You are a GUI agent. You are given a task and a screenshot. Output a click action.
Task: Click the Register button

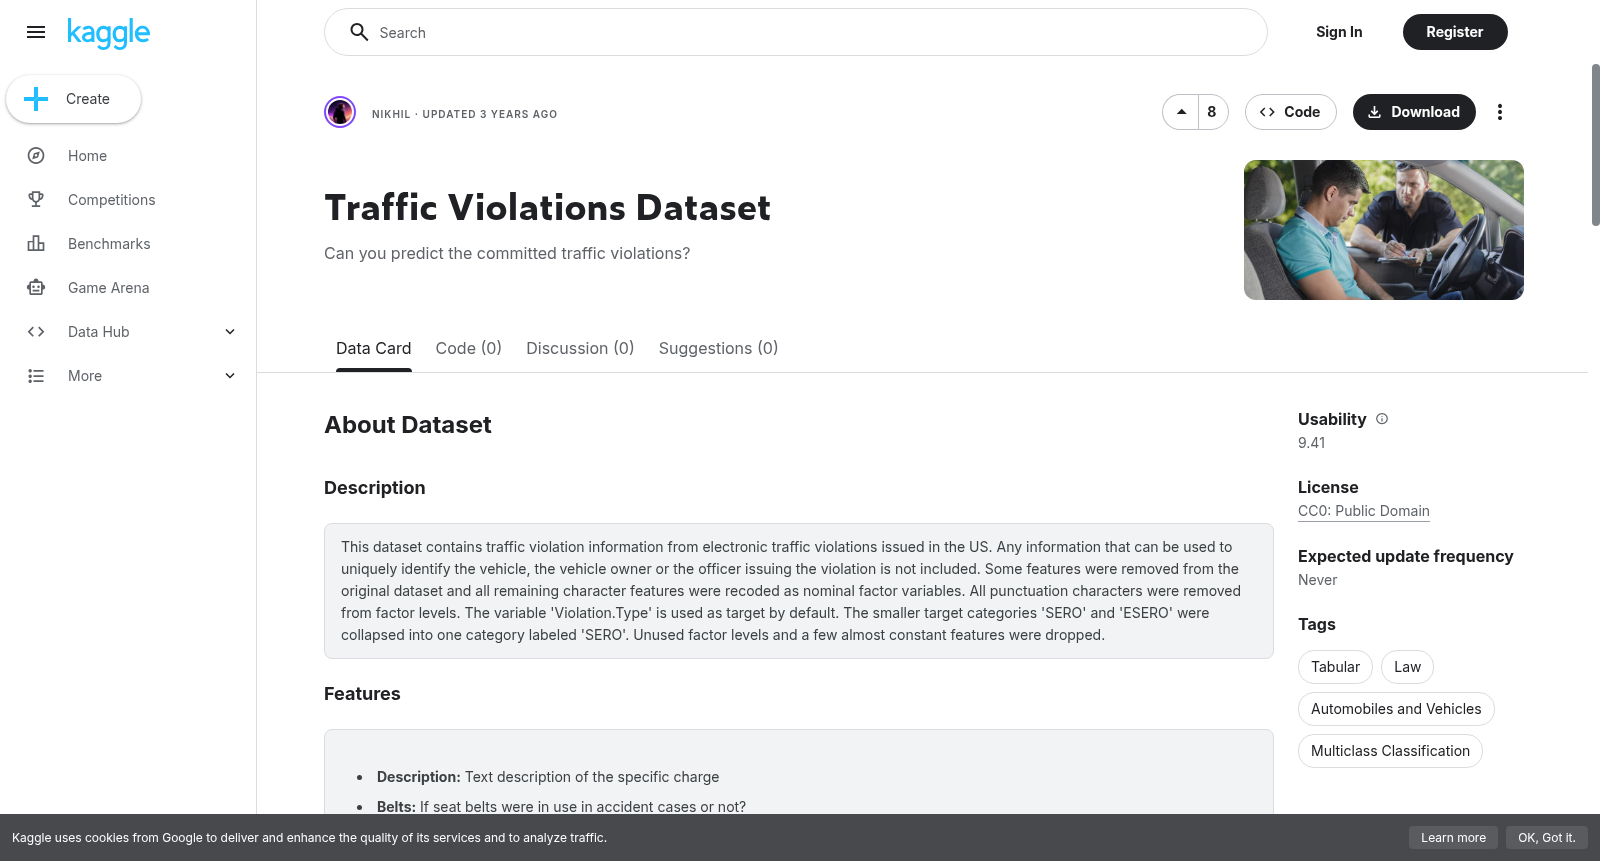[1455, 32]
